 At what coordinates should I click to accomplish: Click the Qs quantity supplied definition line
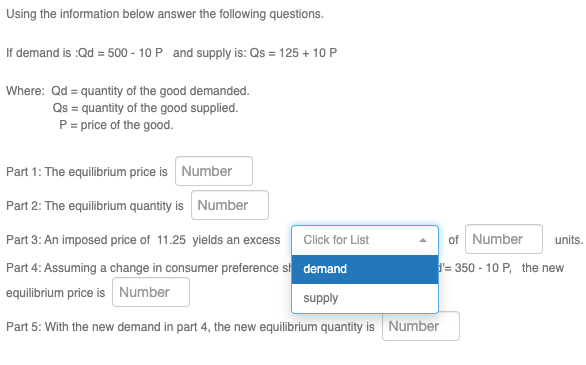point(145,108)
